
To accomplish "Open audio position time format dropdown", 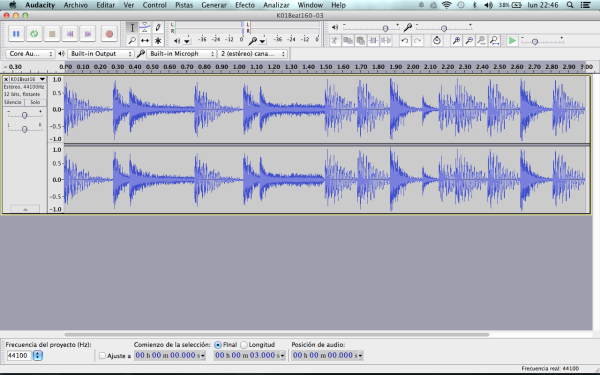I will pos(360,356).
